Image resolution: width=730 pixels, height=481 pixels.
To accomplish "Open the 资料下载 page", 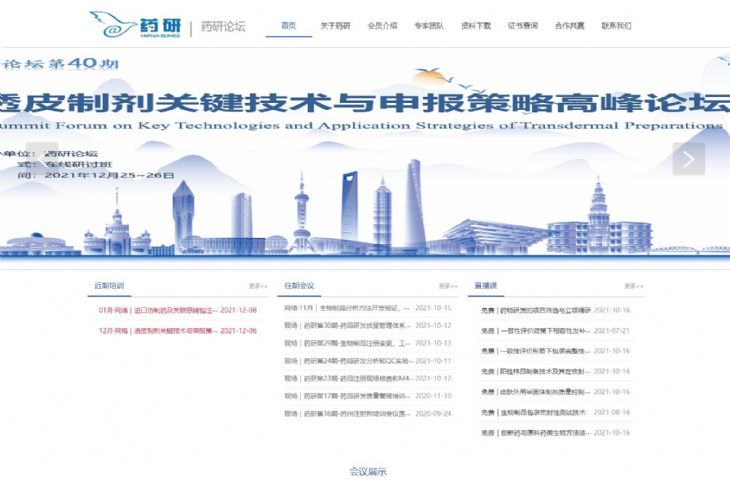I will tap(476, 26).
